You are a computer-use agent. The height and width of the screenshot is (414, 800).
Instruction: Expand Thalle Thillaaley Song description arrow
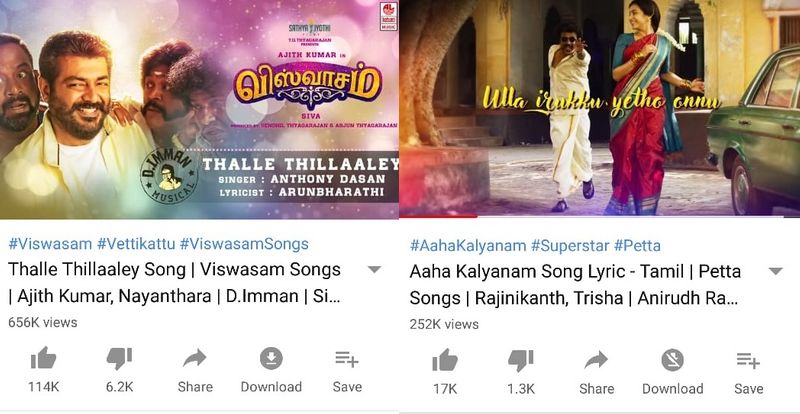(374, 270)
